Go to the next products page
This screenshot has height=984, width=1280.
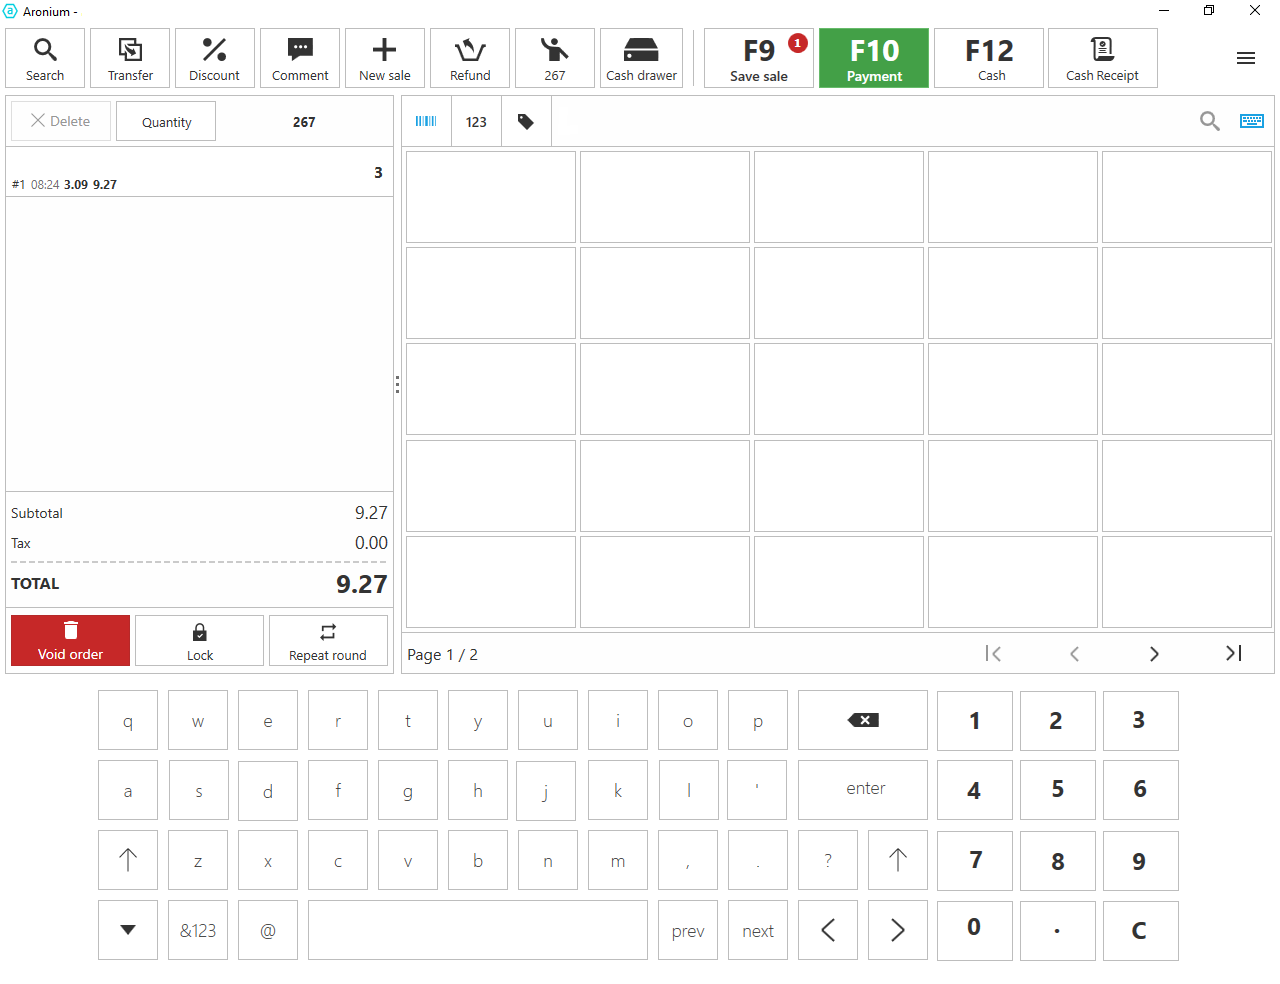[x=1154, y=654]
